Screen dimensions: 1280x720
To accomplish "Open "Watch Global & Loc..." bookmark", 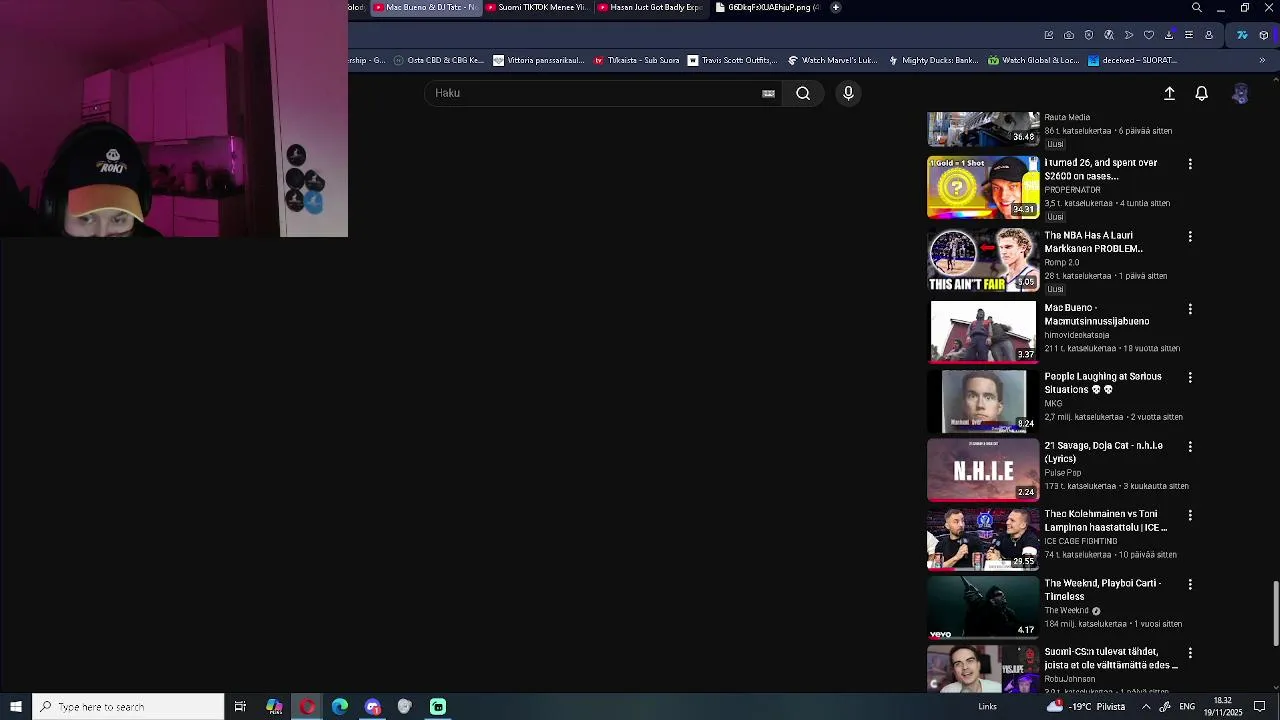I will (1033, 60).
